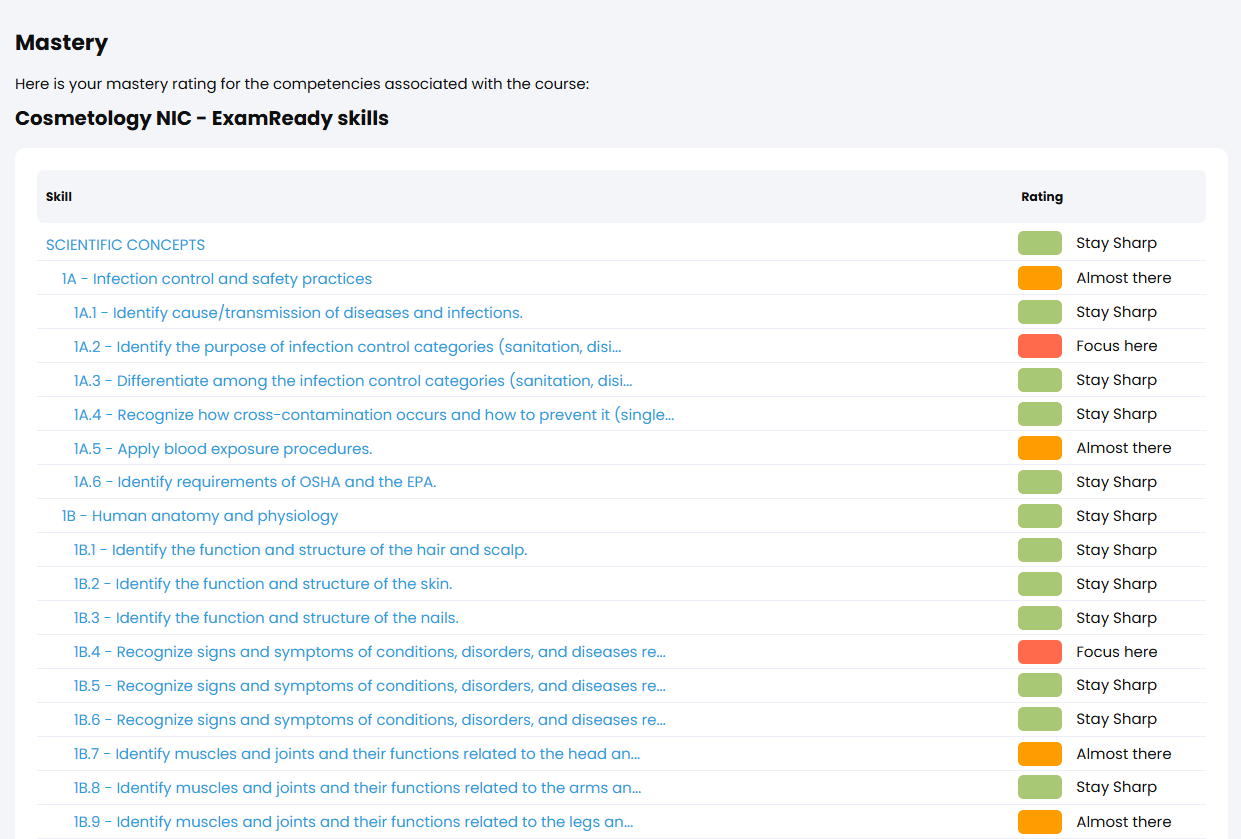This screenshot has width=1241, height=839.
Task: Click "Stay Sharp" in the 1A.1 row
Action: point(1116,312)
